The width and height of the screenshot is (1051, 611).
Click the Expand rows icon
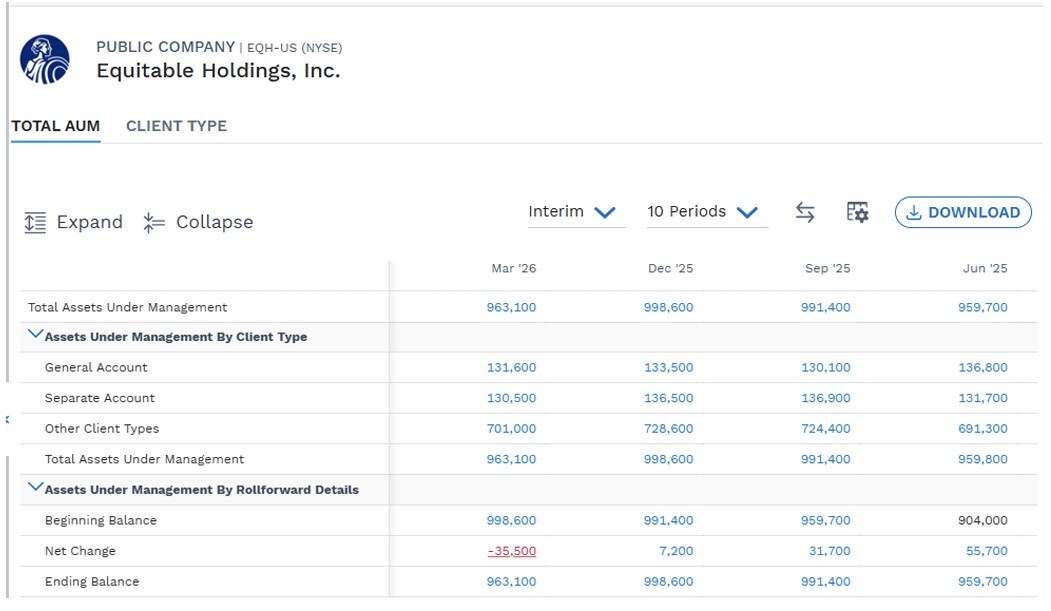[35, 222]
